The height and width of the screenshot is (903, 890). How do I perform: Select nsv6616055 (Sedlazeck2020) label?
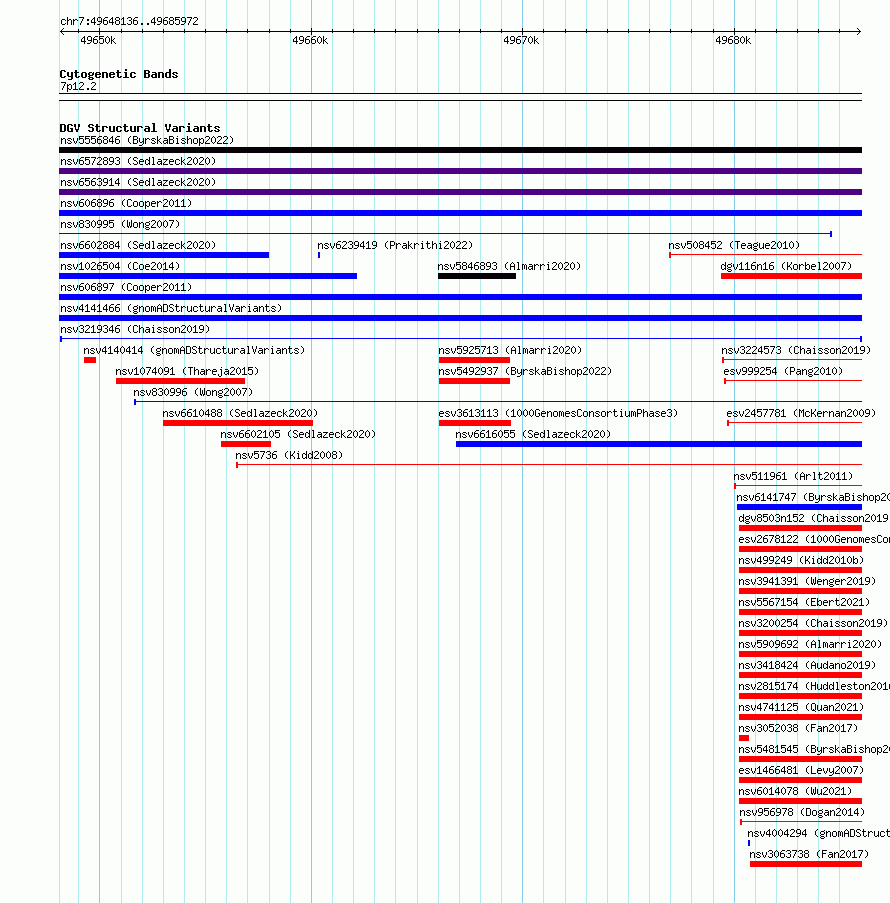coord(533,435)
